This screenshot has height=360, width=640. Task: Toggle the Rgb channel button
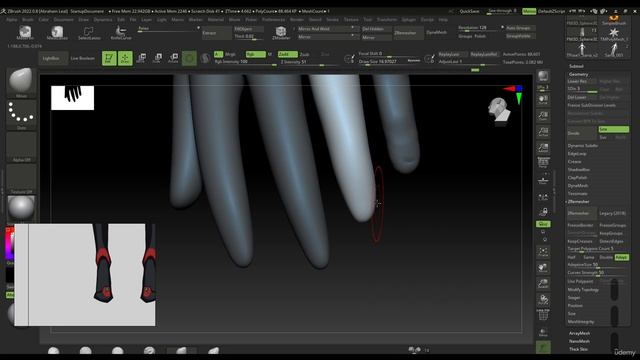[x=256, y=54]
